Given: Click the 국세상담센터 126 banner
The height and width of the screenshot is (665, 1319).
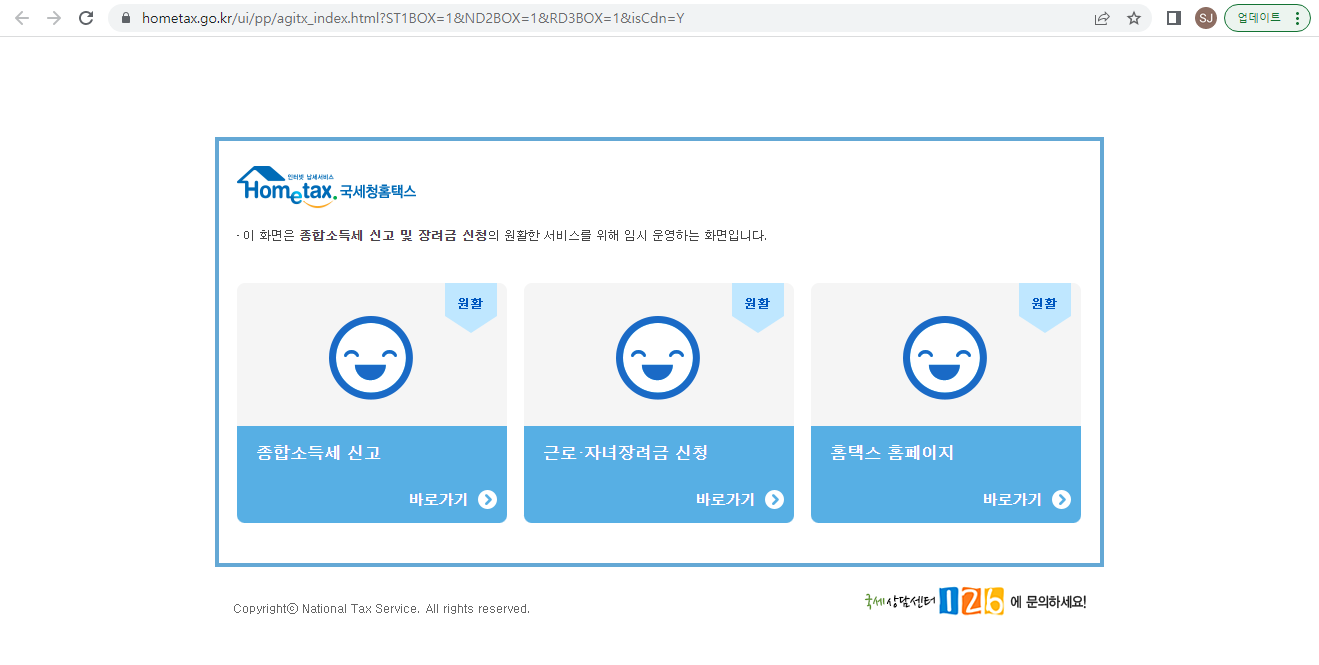Looking at the screenshot, I should [x=975, y=601].
